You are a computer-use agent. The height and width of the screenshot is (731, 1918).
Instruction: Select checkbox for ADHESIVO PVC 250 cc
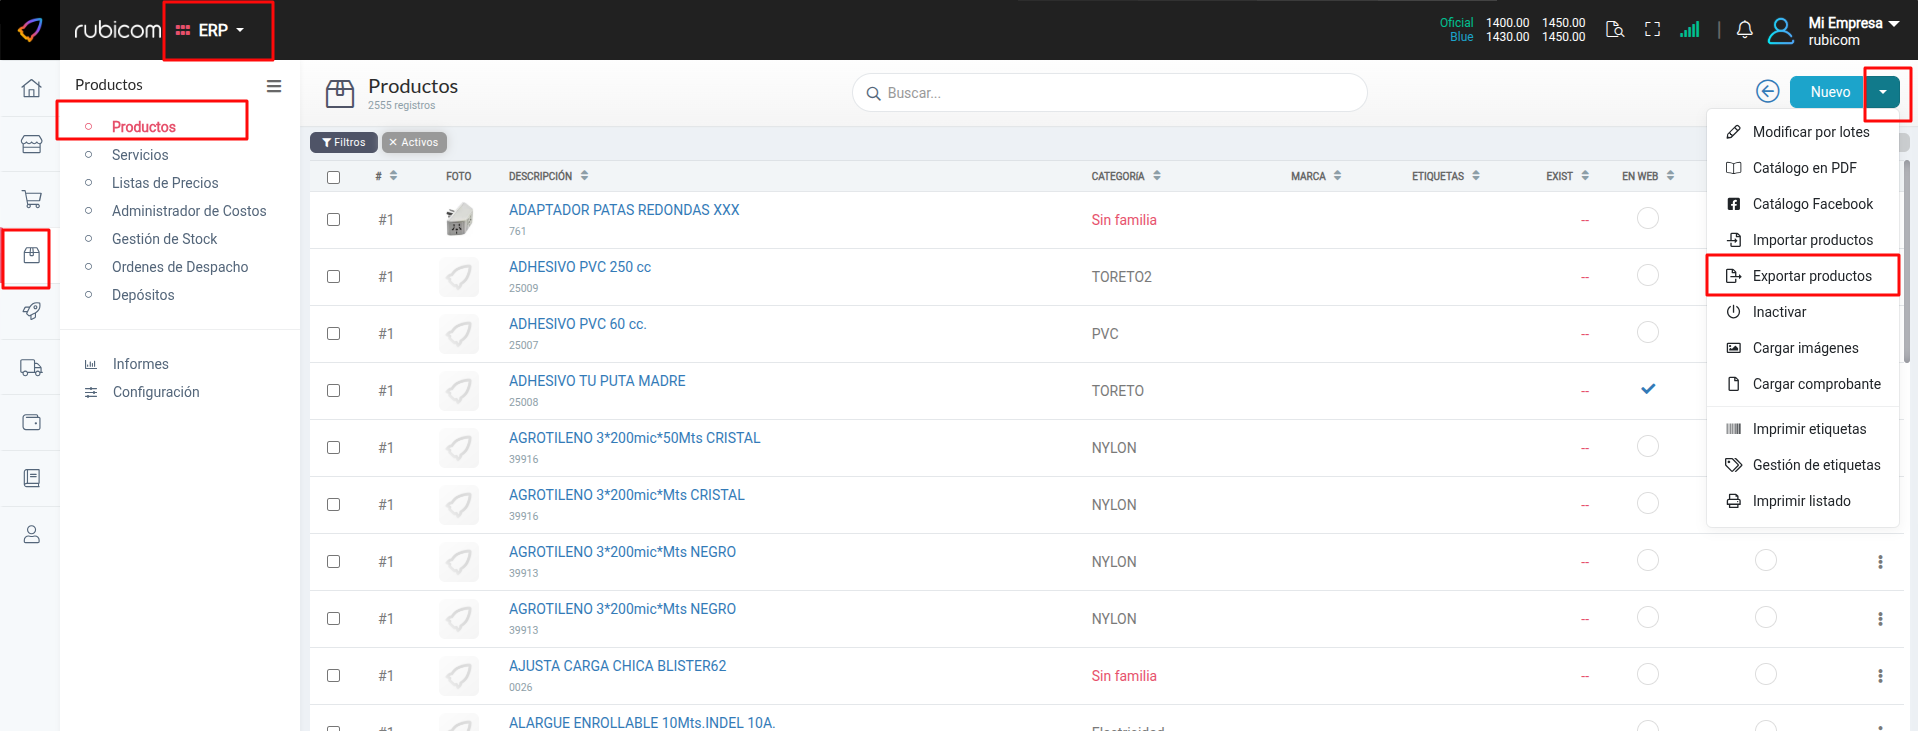[x=333, y=277]
